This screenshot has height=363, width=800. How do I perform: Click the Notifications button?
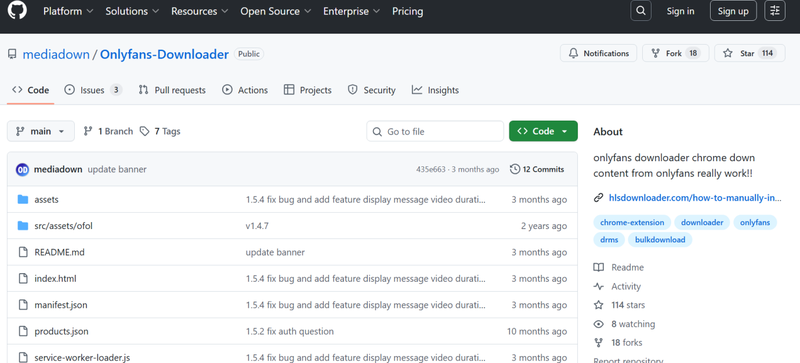(x=598, y=53)
